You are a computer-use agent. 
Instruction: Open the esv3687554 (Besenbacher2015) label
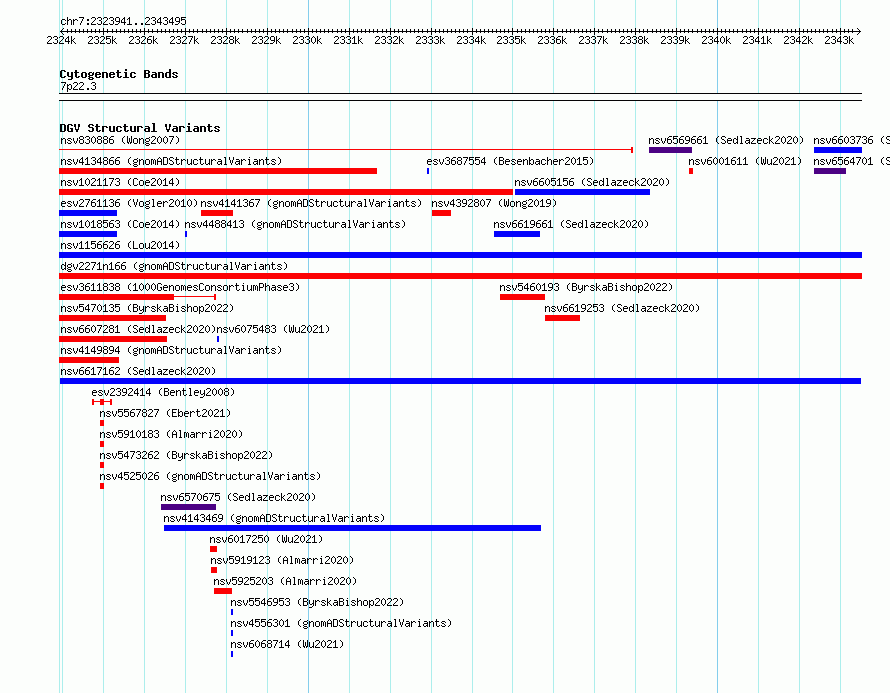coord(510,161)
